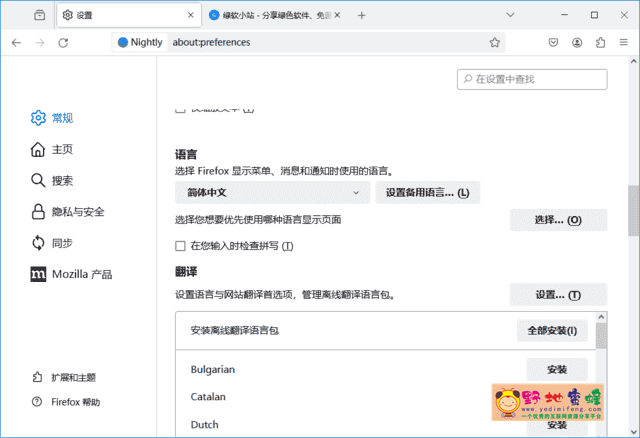This screenshot has width=640, height=438.
Task: Click 全部安装(I) button
Action: pos(552,331)
